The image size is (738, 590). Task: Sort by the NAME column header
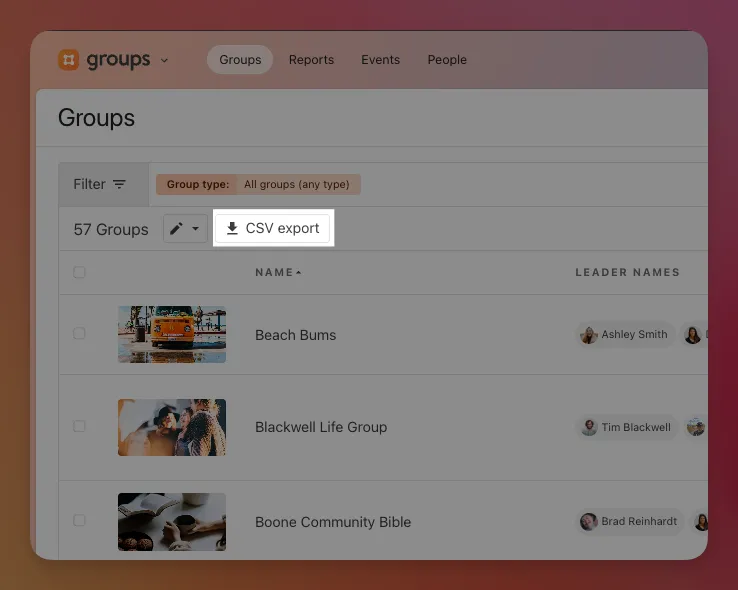click(x=278, y=272)
